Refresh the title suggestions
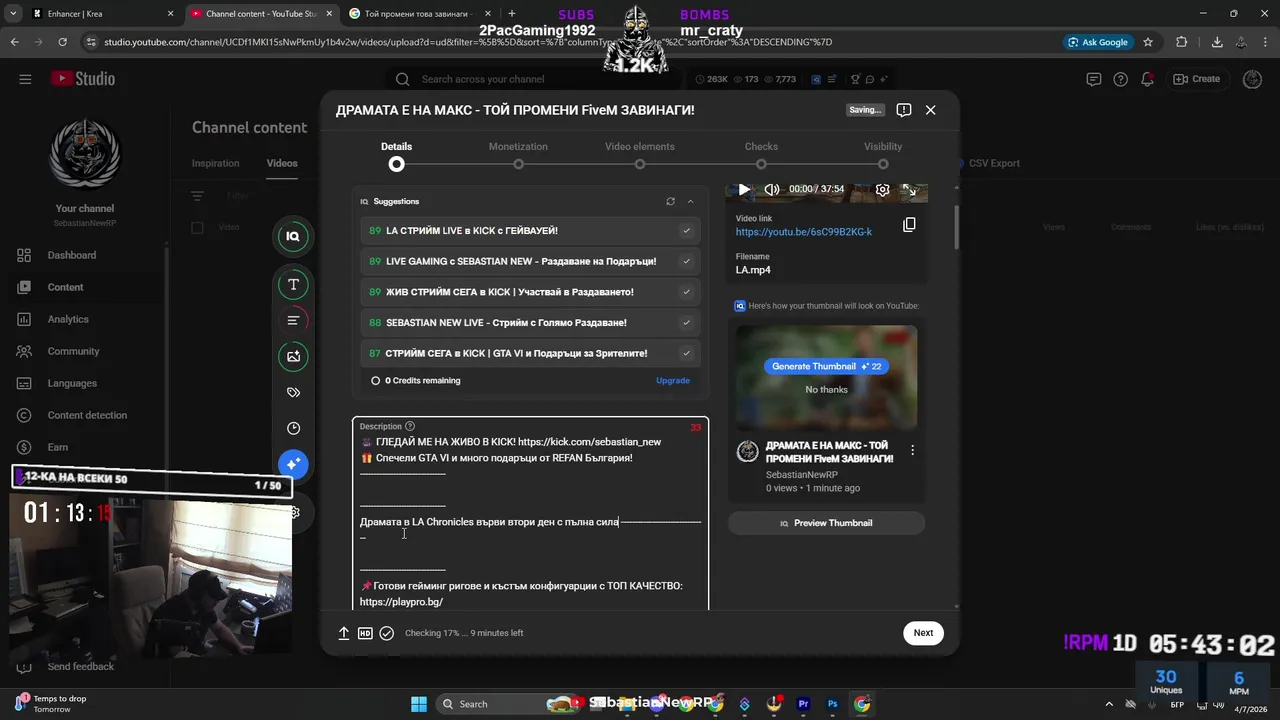The width and height of the screenshot is (1280, 720). [x=670, y=201]
